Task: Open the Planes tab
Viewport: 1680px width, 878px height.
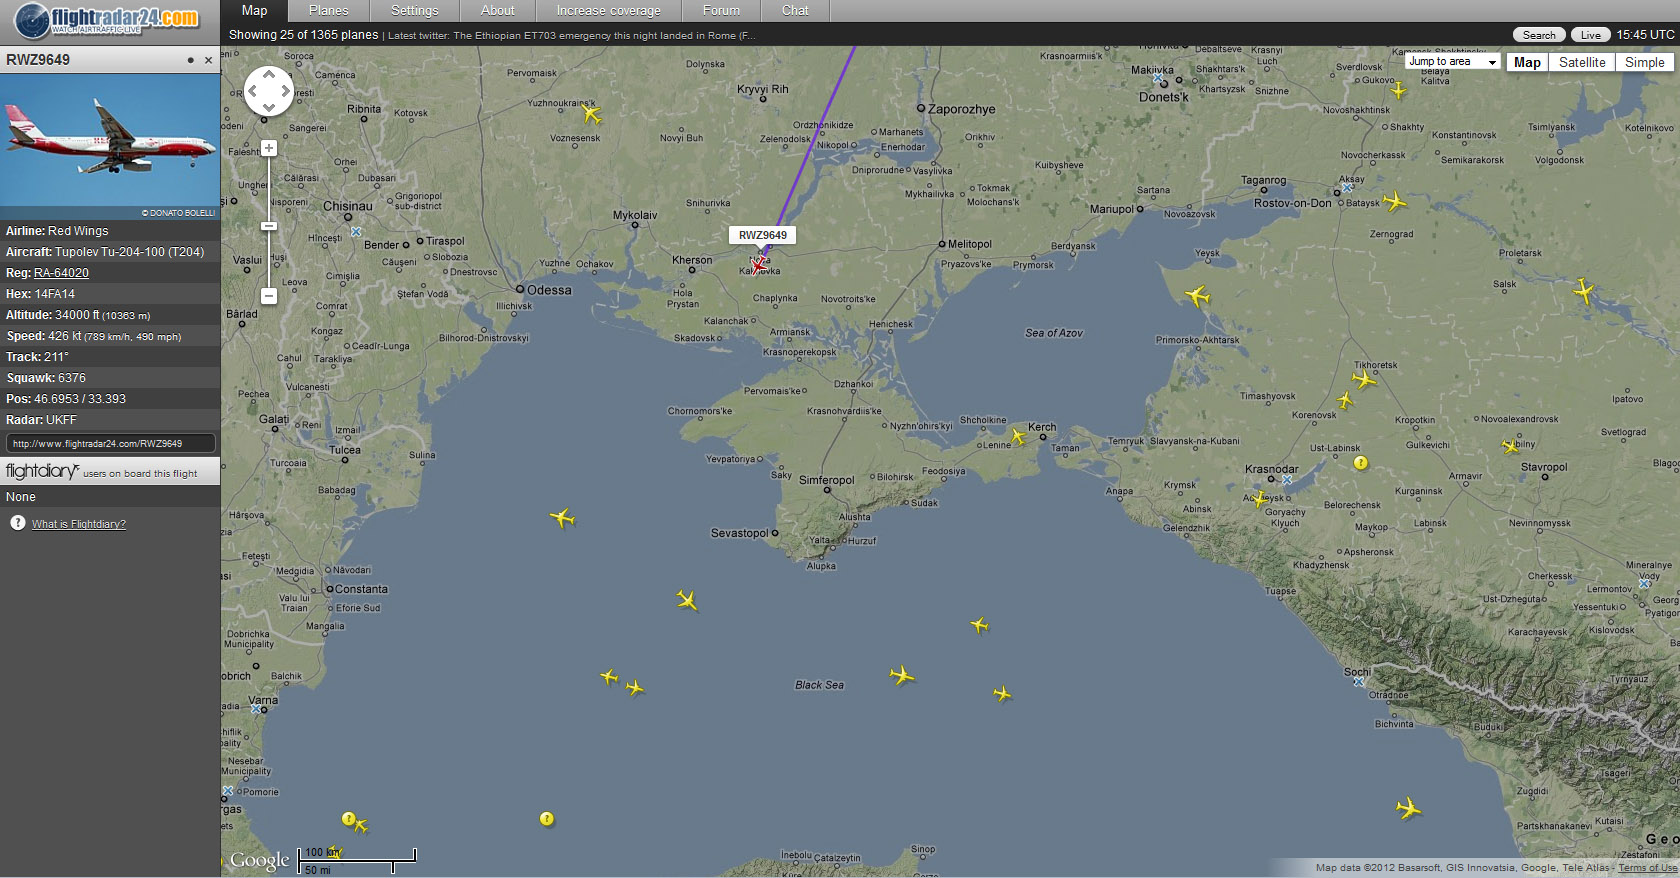Action: tap(328, 11)
